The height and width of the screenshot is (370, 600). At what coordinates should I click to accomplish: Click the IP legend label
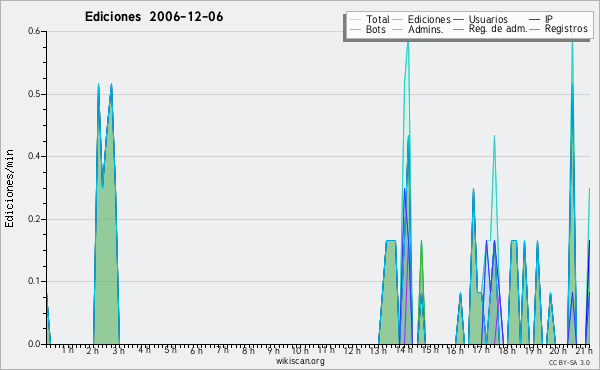549,19
